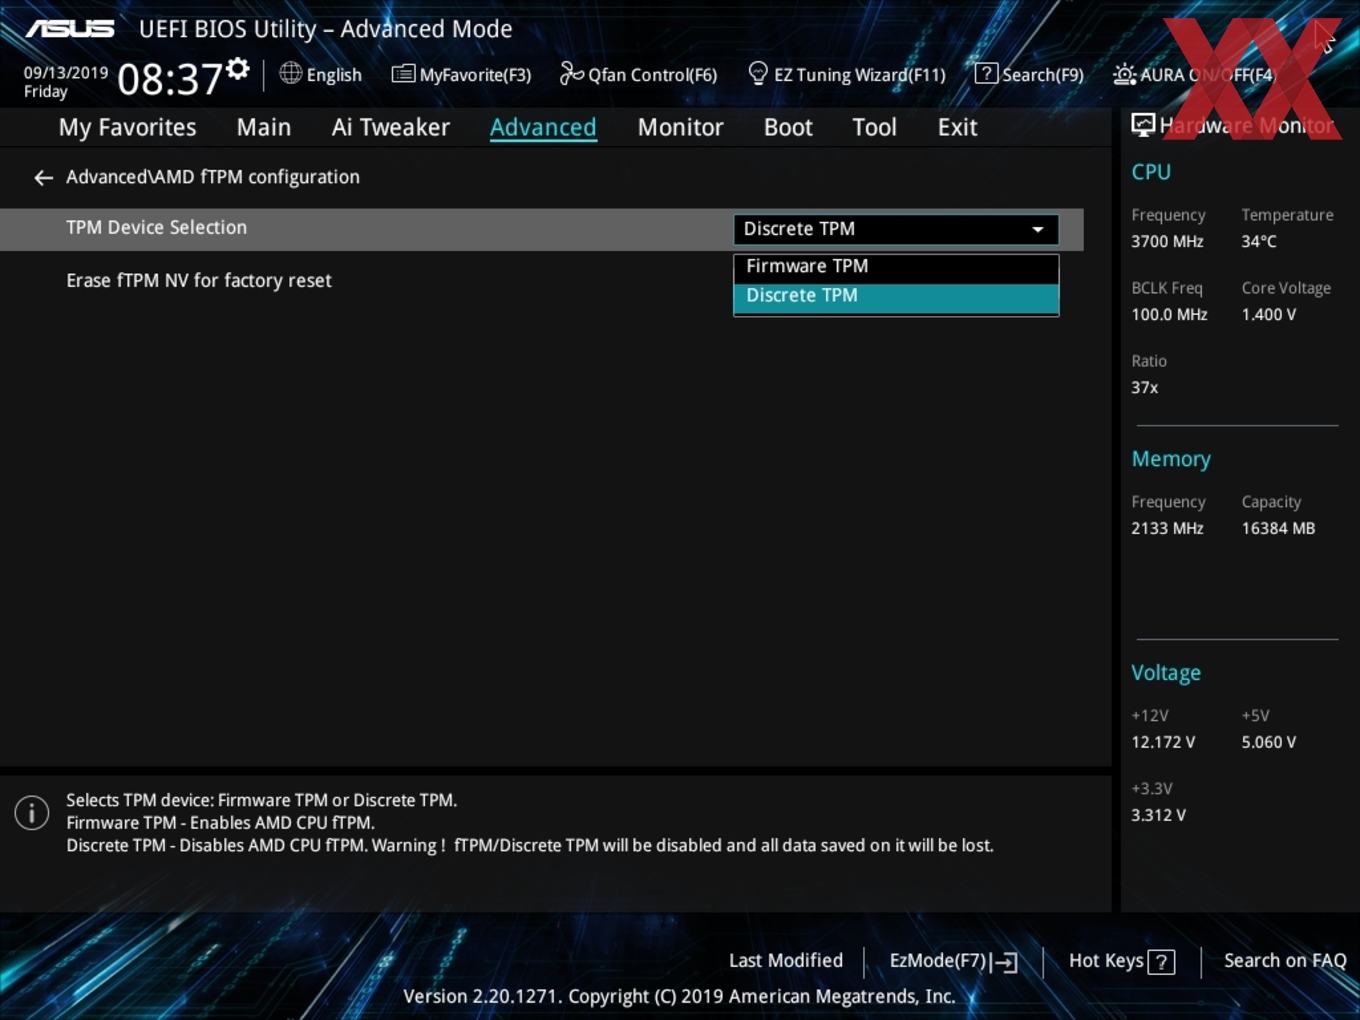Click Last Modified at the bottom

785,960
